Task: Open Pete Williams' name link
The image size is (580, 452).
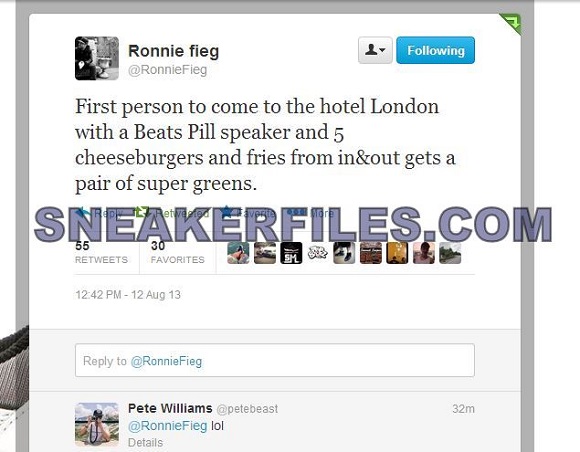Action: [170, 408]
